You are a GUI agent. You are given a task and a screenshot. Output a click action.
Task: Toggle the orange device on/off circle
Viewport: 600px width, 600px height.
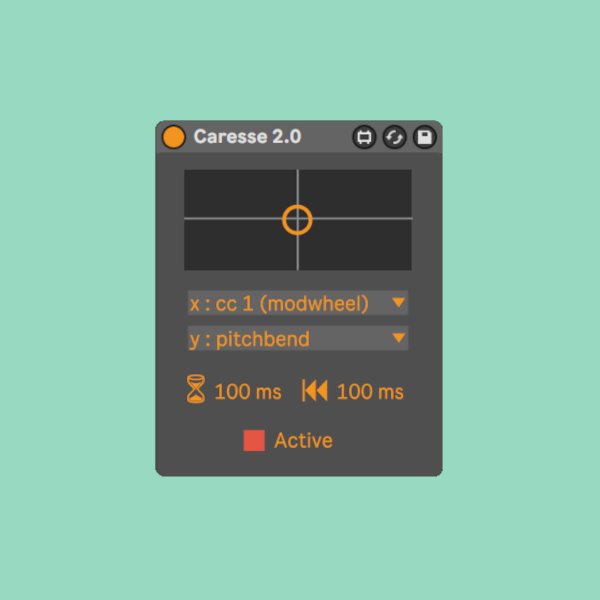click(x=173, y=137)
